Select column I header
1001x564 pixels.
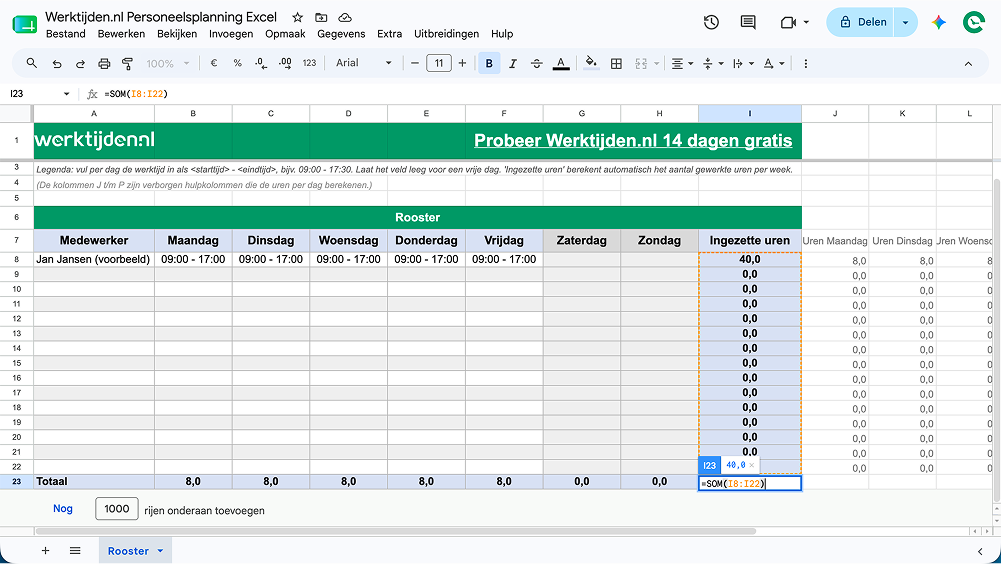pos(749,114)
